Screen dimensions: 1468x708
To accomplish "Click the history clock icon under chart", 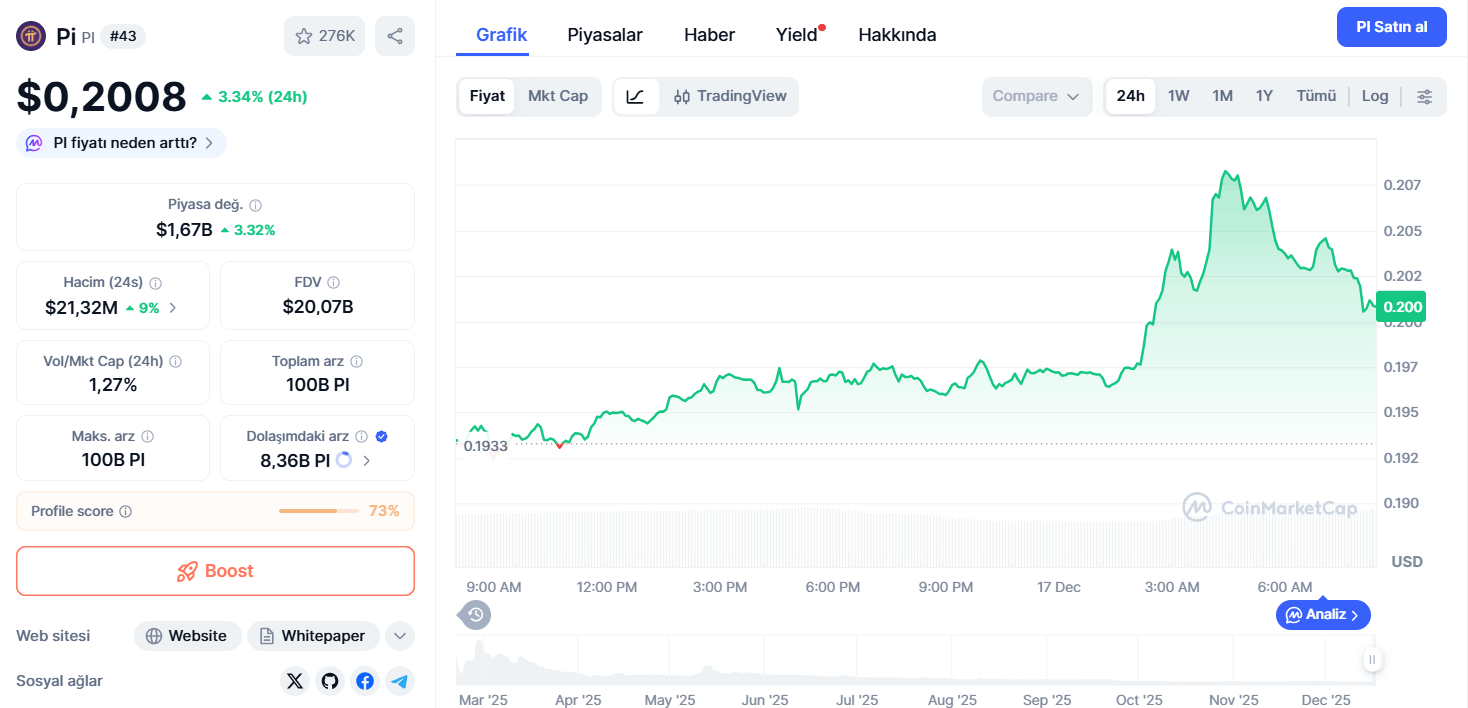I will click(x=476, y=614).
